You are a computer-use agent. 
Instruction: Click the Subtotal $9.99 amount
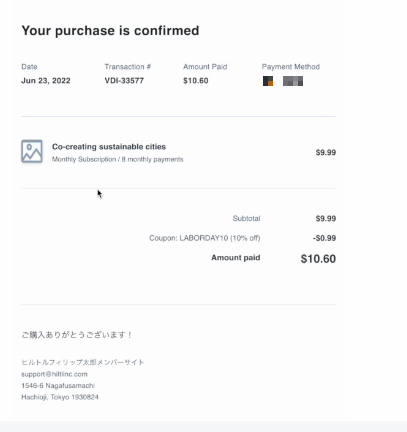tap(326, 218)
